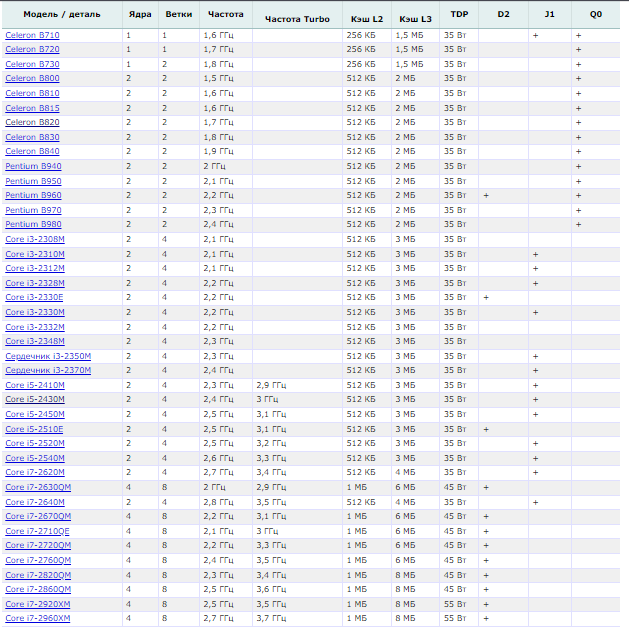Select Core i5-2540M's 3,3 ГГц turbo cell
This screenshot has height=633, width=629.
click(x=297, y=459)
